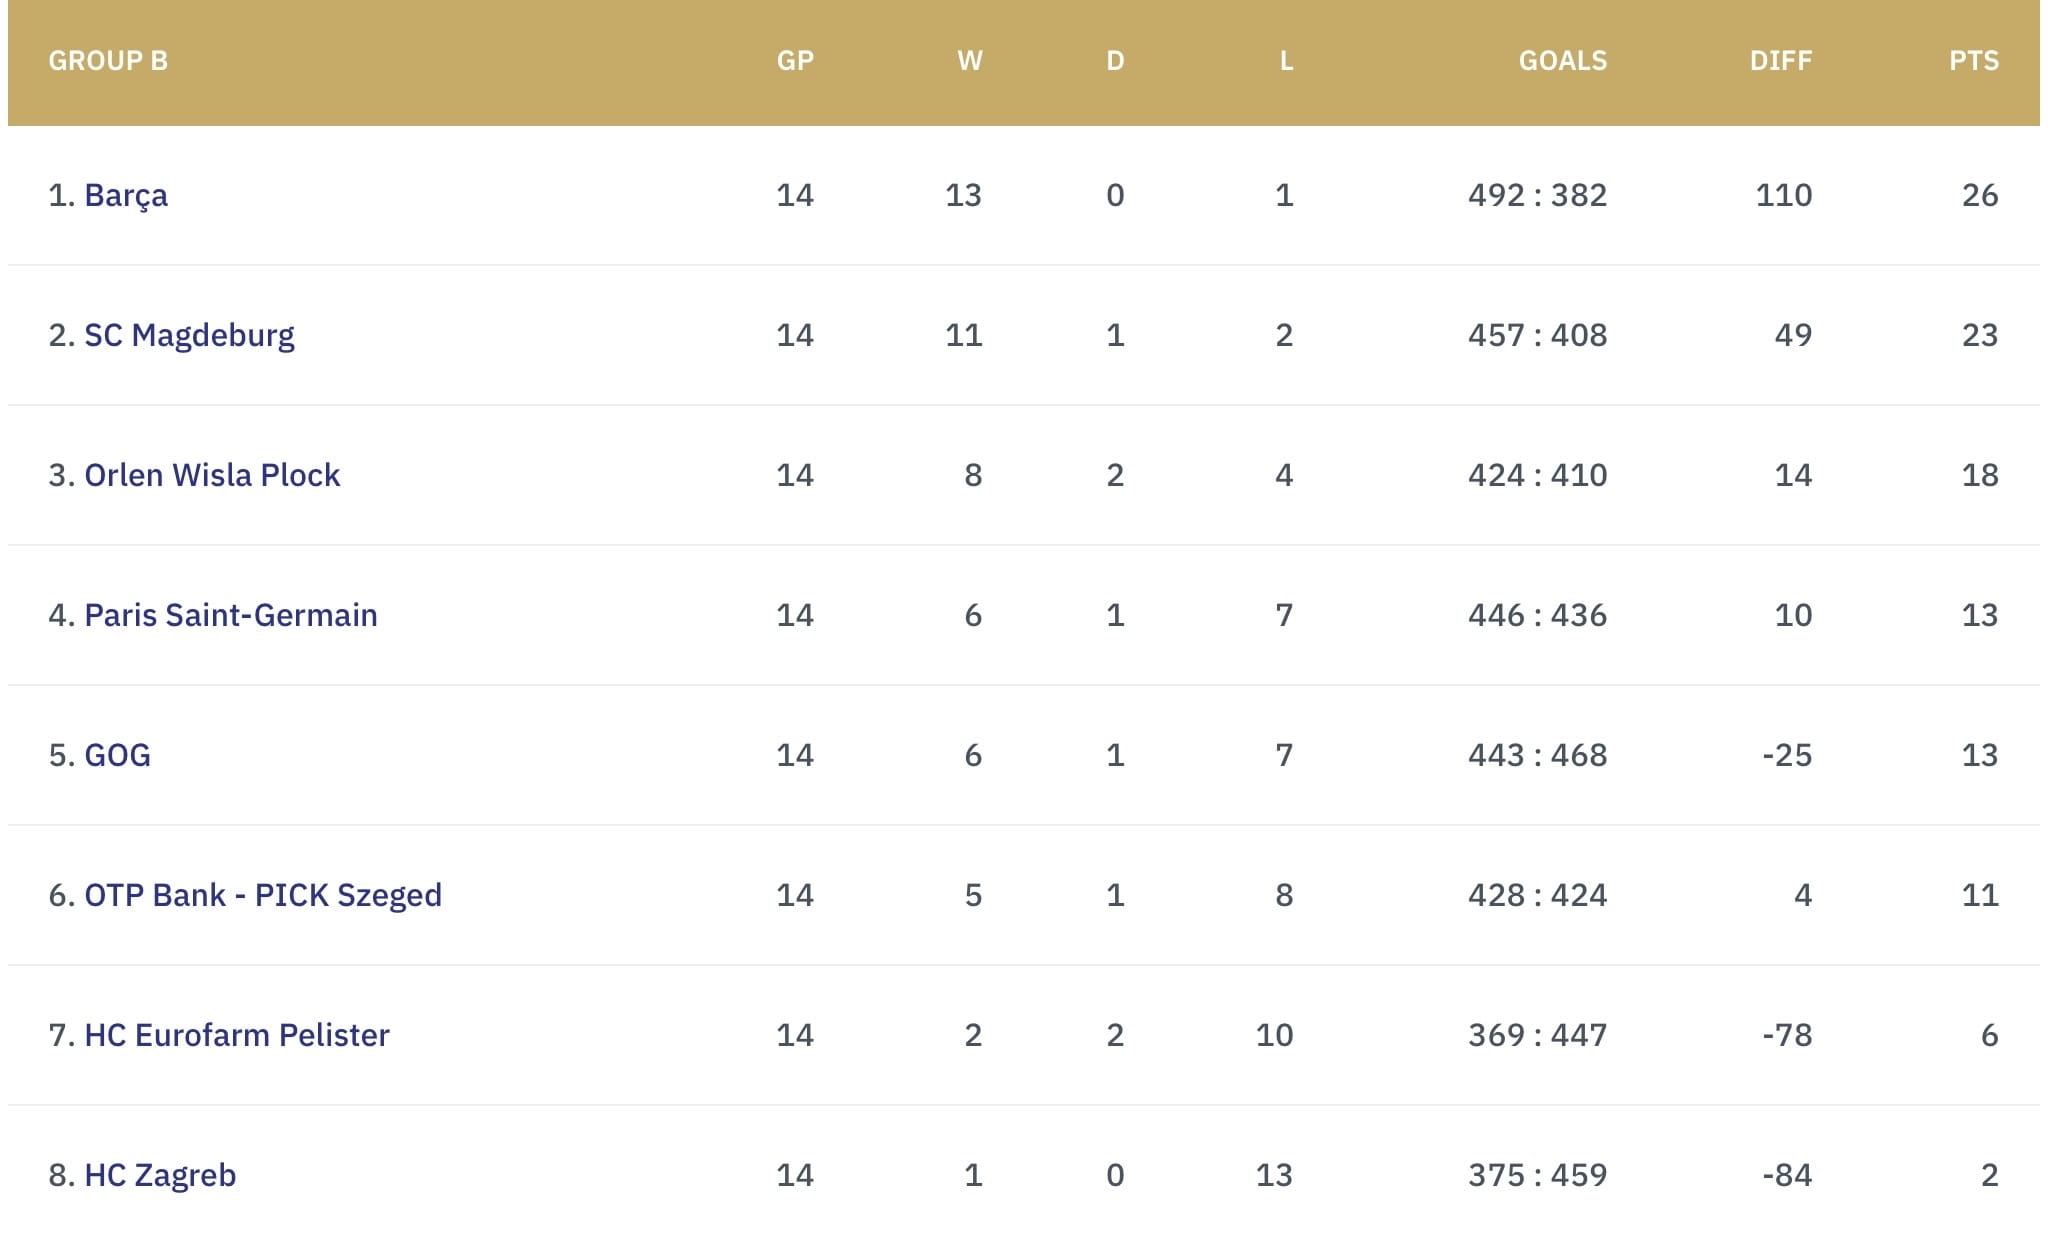Click the GROUP B header label
The image size is (2053, 1243).
pos(108,61)
